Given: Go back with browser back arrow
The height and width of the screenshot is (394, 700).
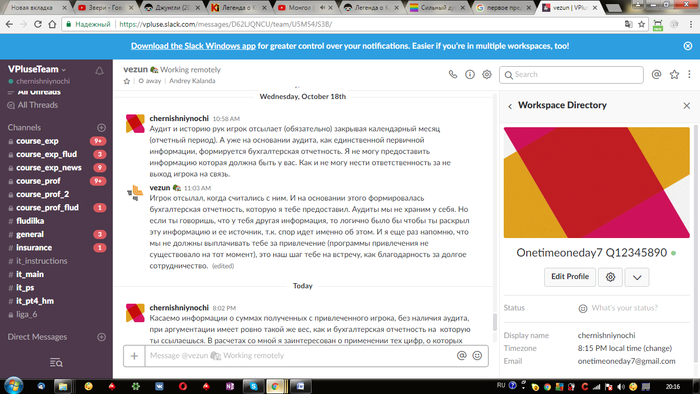Looking at the screenshot, I should pos(9,24).
